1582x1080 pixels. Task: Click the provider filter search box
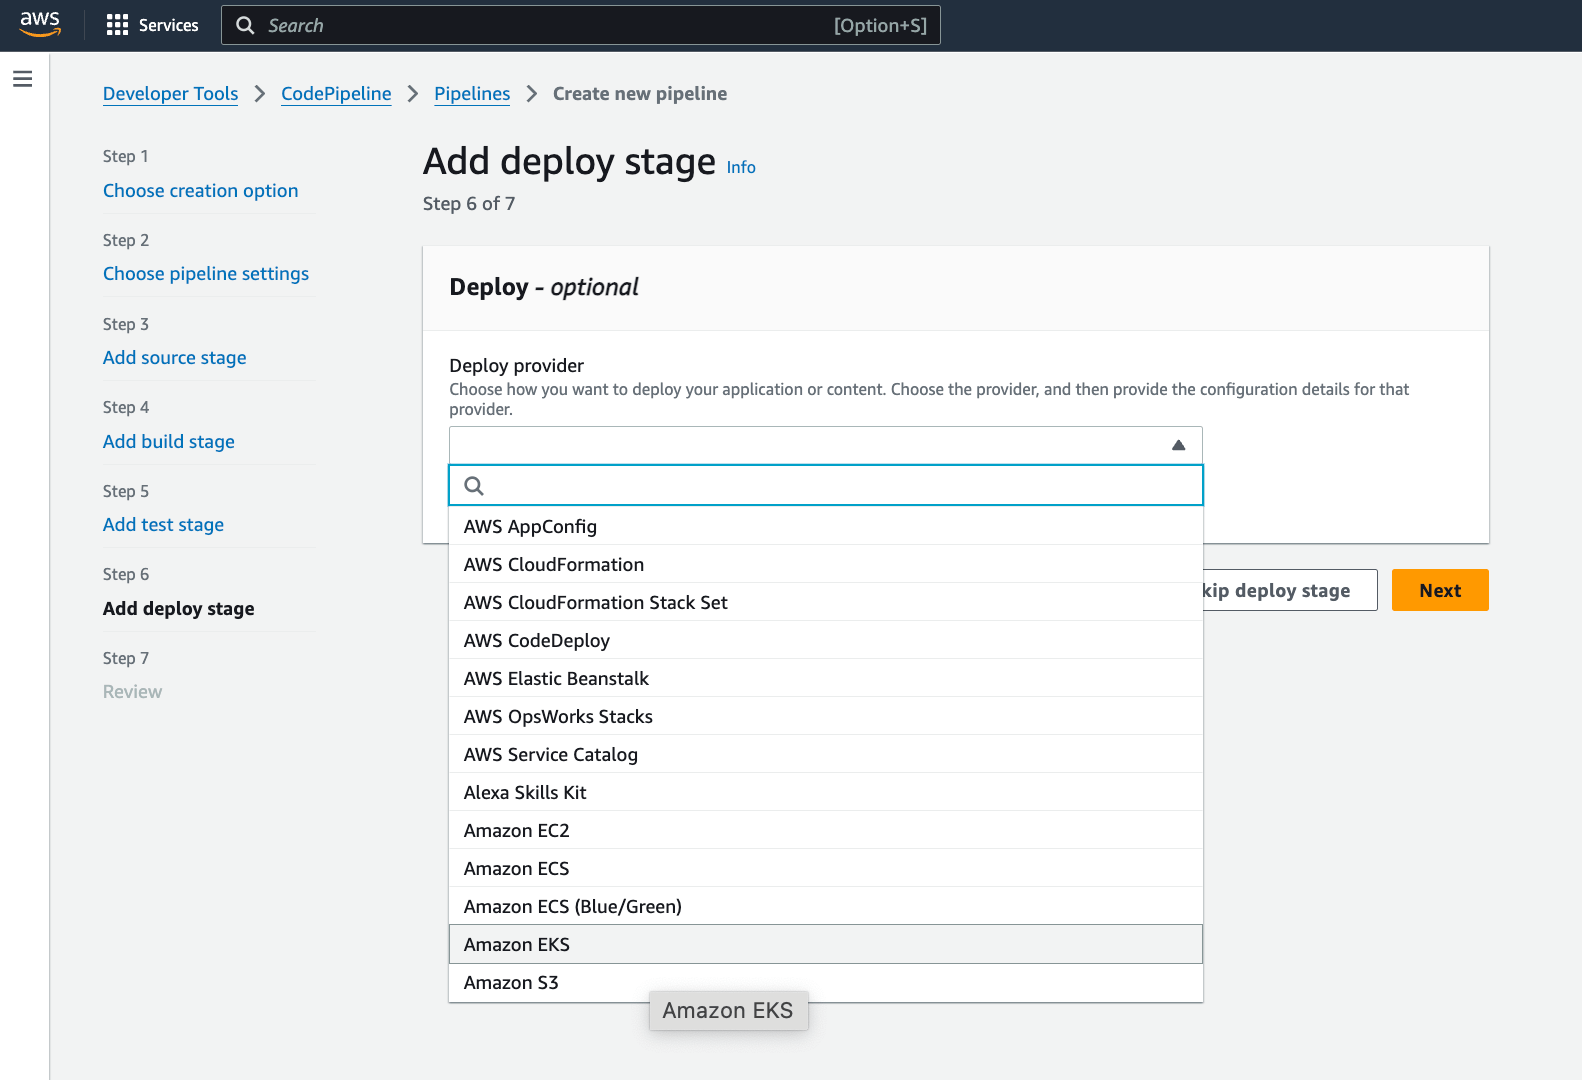tap(826, 485)
